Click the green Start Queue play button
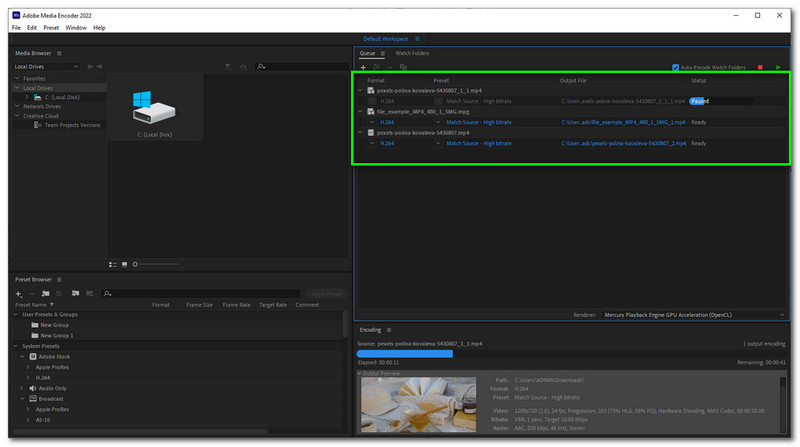The width and height of the screenshot is (800, 447). [779, 67]
